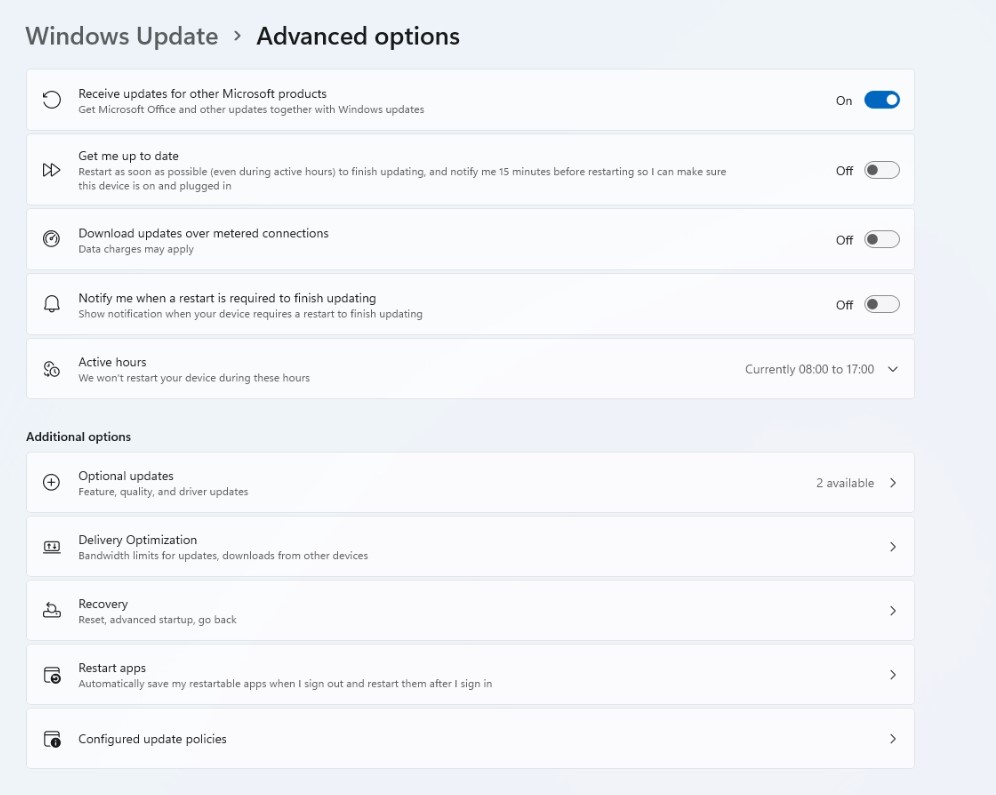Click the chevron on the Delivery Optimization row
This screenshot has width=996, height=795.
893,547
